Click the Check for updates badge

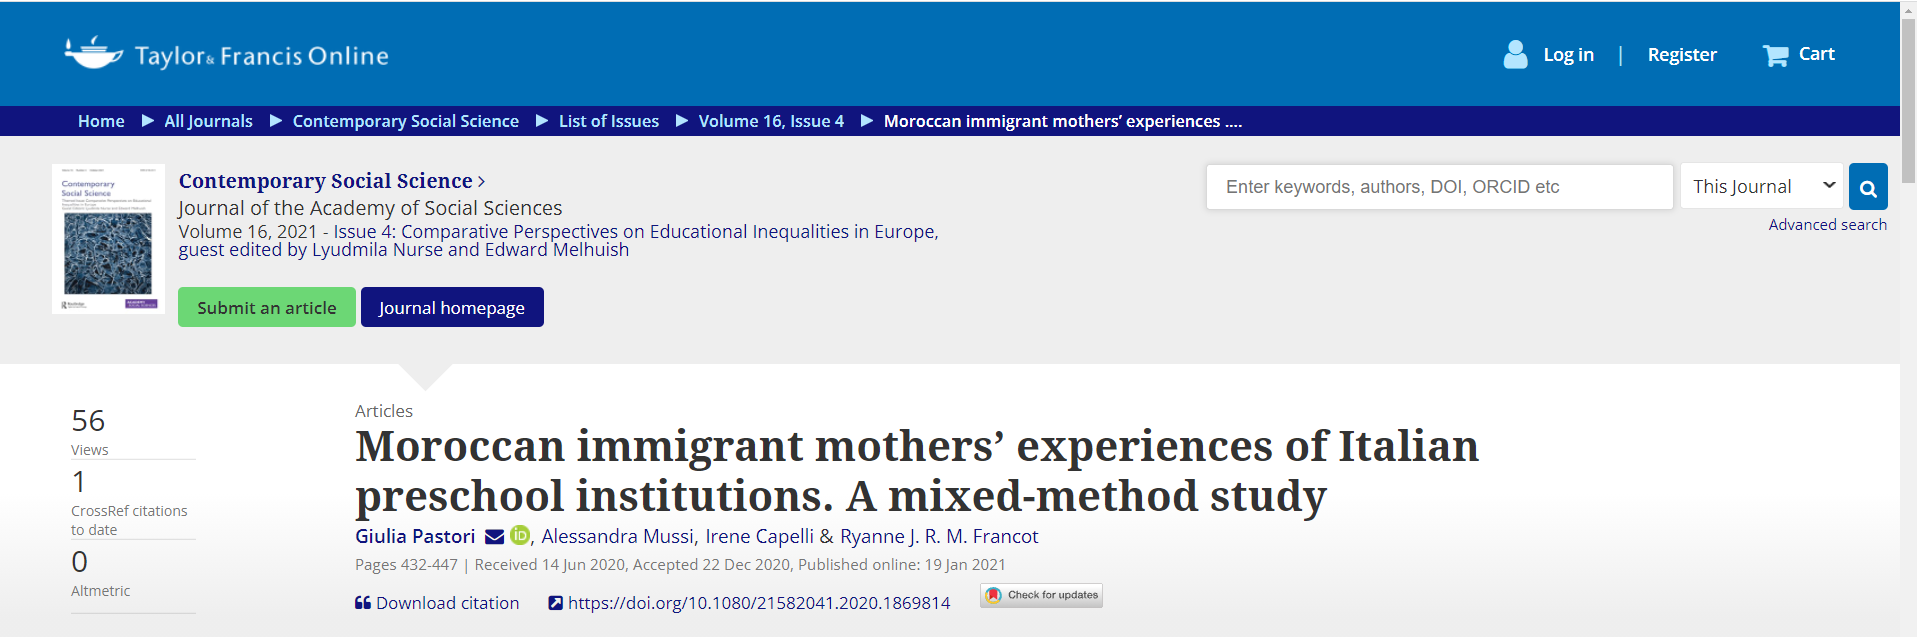click(x=1041, y=596)
